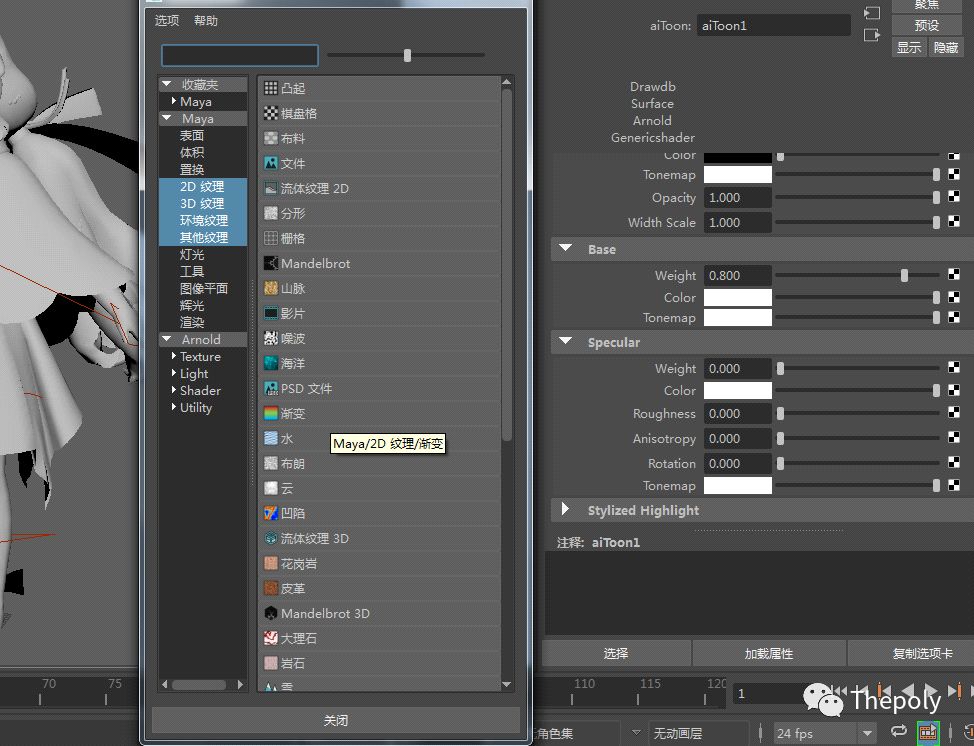Click Specular Color swatch
974x746 pixels.
coord(737,390)
